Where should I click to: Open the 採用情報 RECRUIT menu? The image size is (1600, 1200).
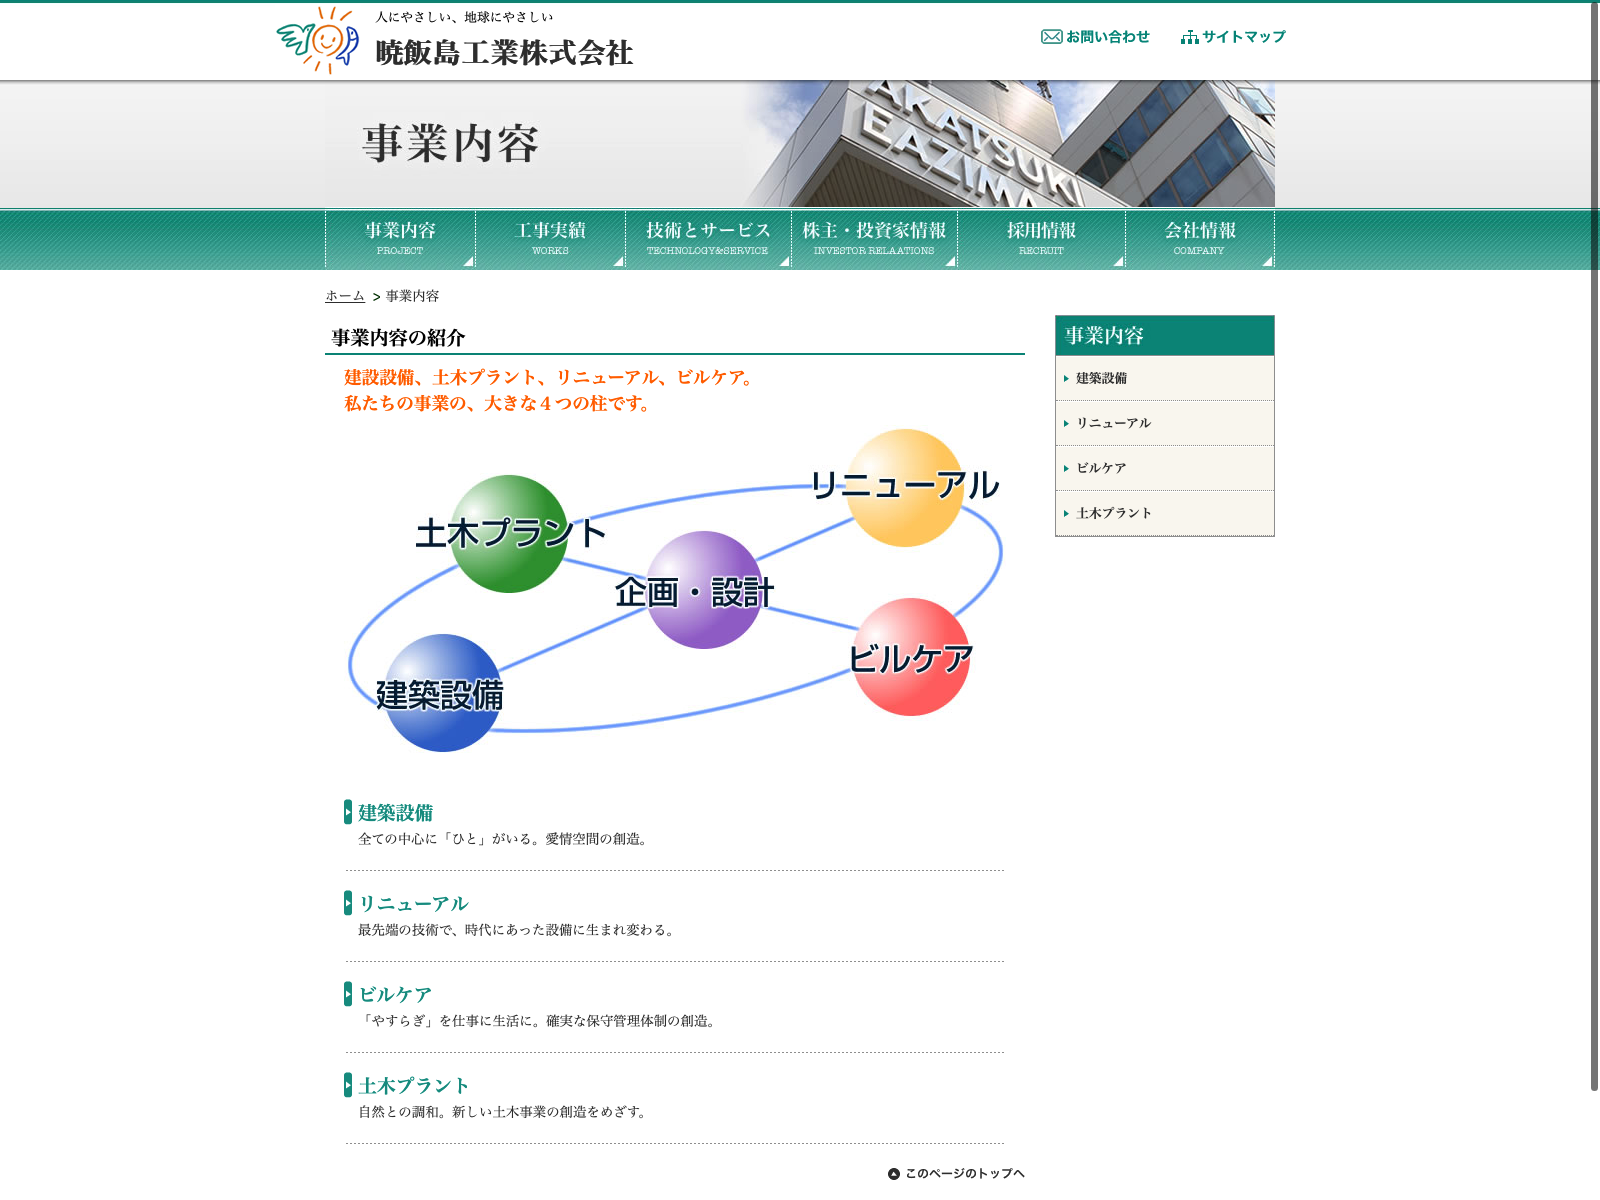click(x=1041, y=238)
